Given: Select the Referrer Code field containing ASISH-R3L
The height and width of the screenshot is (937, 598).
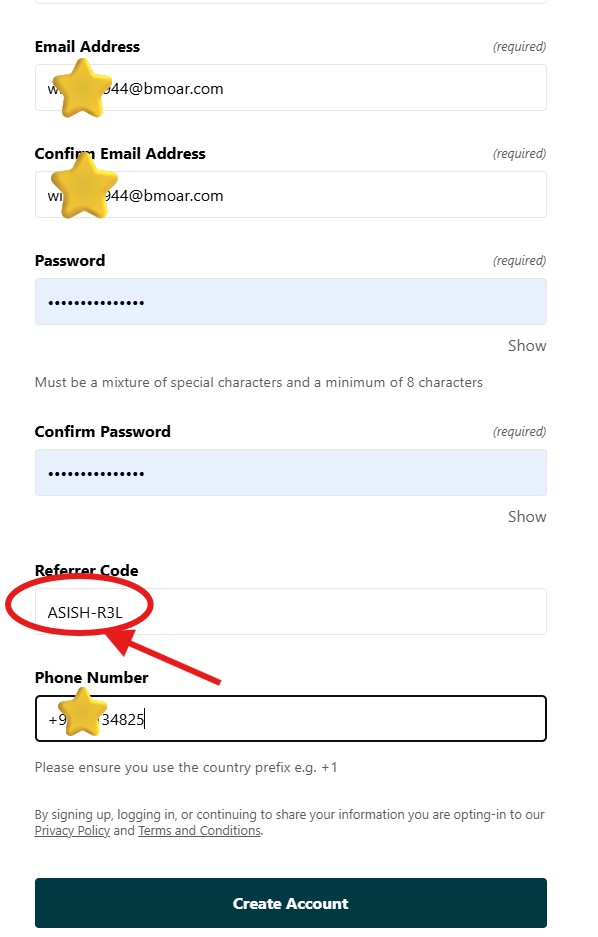Looking at the screenshot, I should [290, 611].
